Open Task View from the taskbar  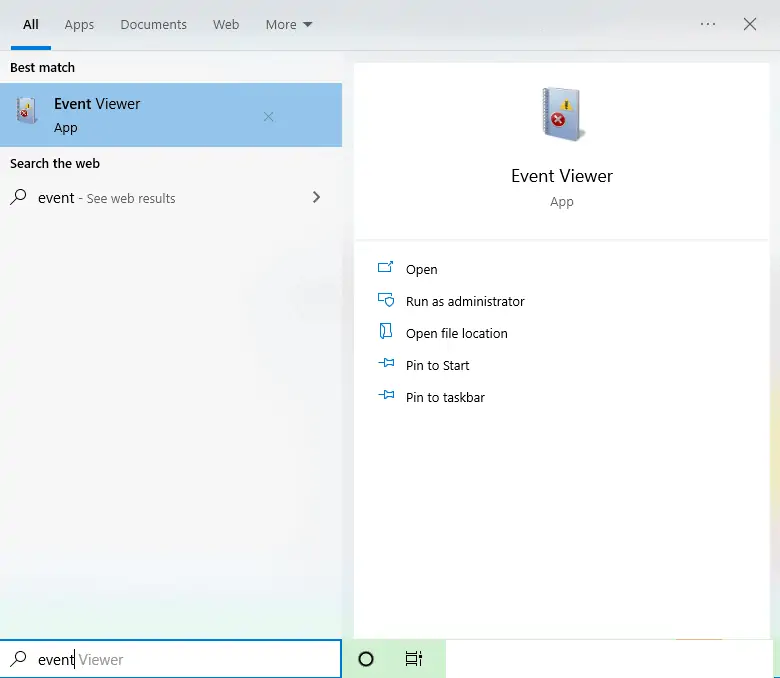tap(413, 659)
